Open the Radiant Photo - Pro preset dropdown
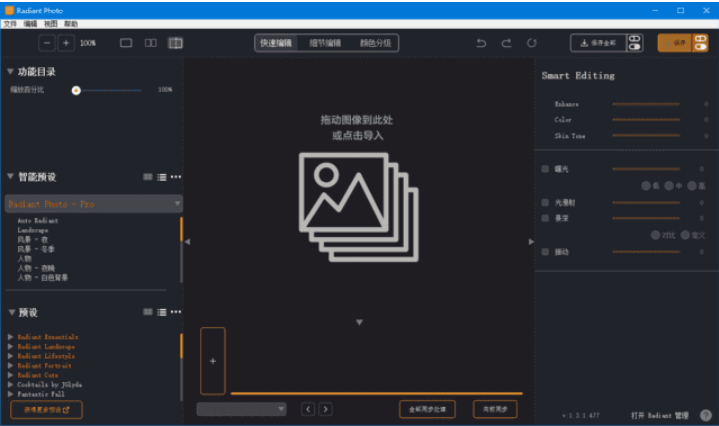The height and width of the screenshot is (426, 719). 94,203
